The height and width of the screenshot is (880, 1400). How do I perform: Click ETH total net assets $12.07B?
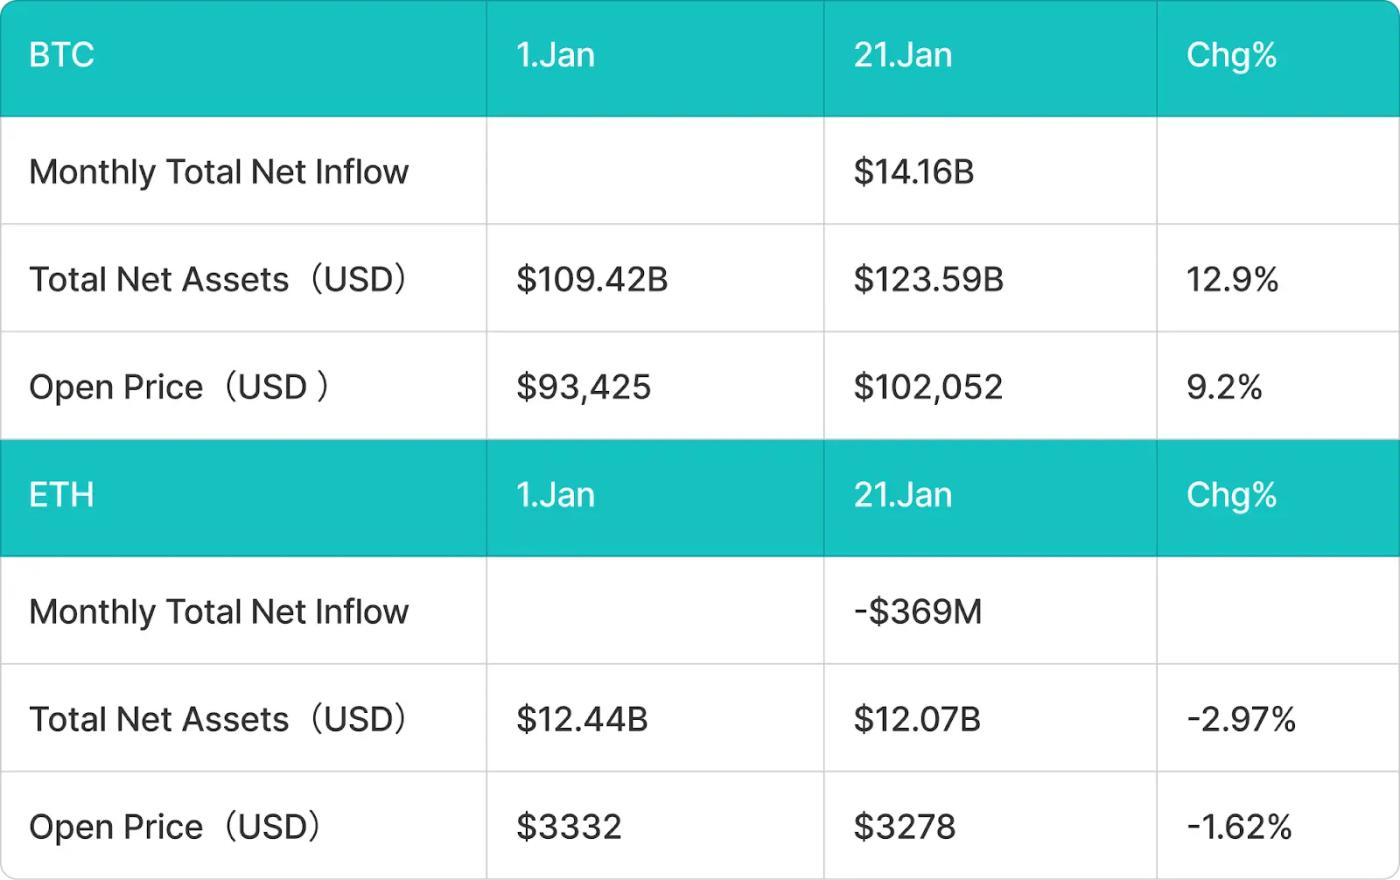[x=916, y=719]
